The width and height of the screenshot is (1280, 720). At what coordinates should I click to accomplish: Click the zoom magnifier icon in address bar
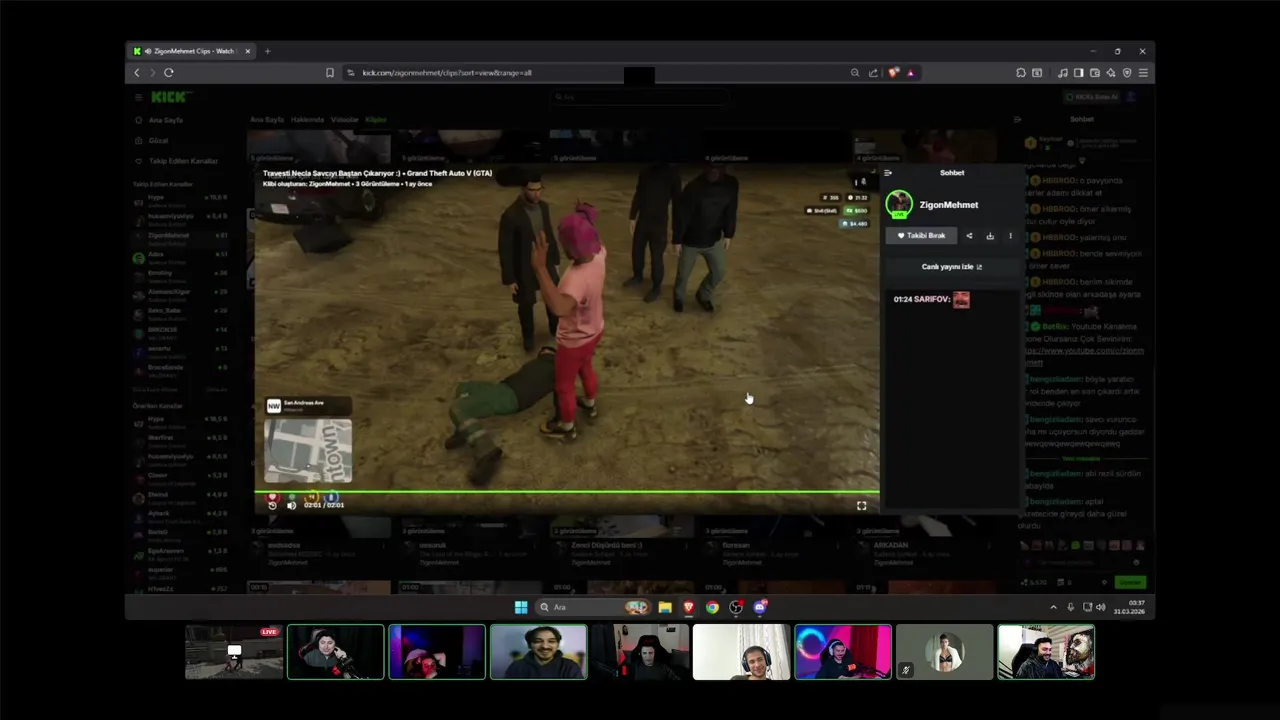[x=855, y=73]
